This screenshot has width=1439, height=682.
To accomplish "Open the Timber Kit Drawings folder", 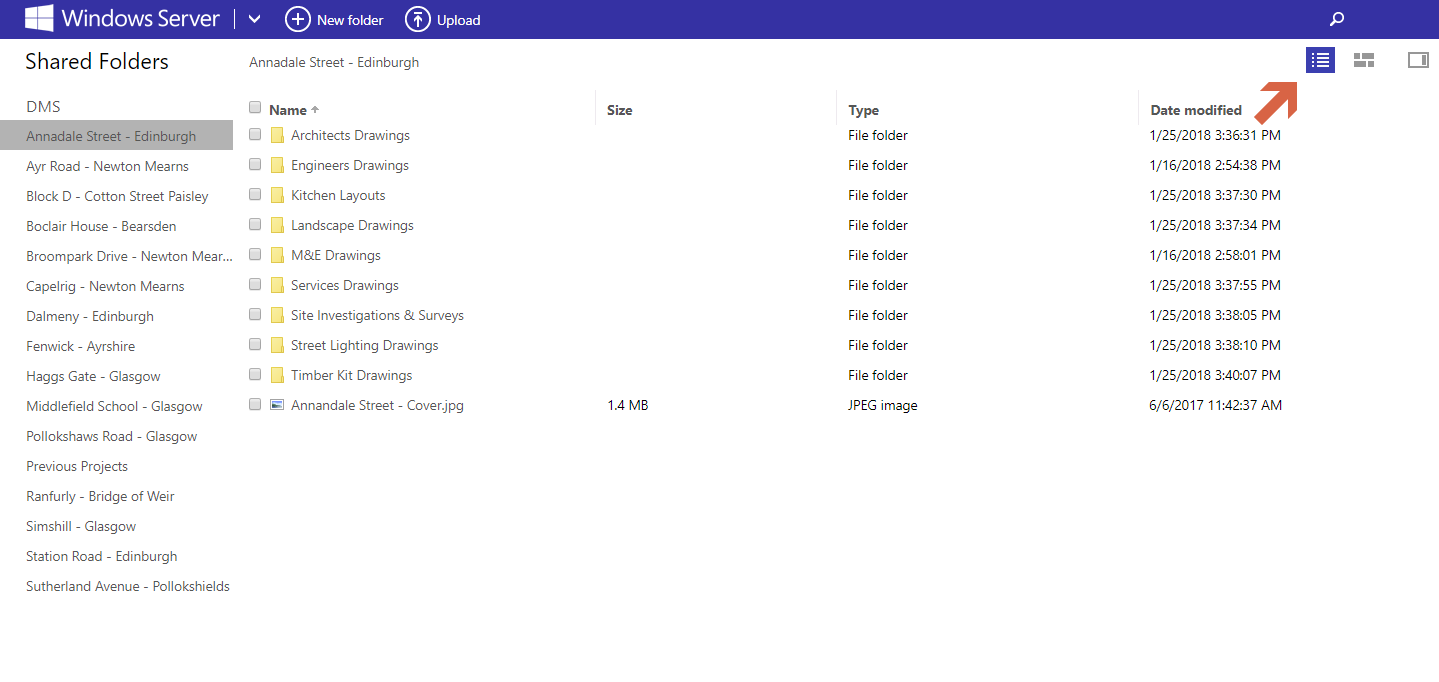I will coord(351,375).
